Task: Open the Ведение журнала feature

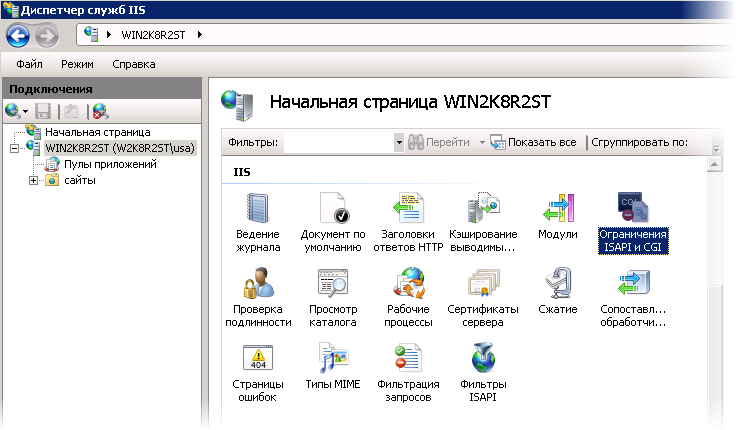Action: (x=258, y=223)
